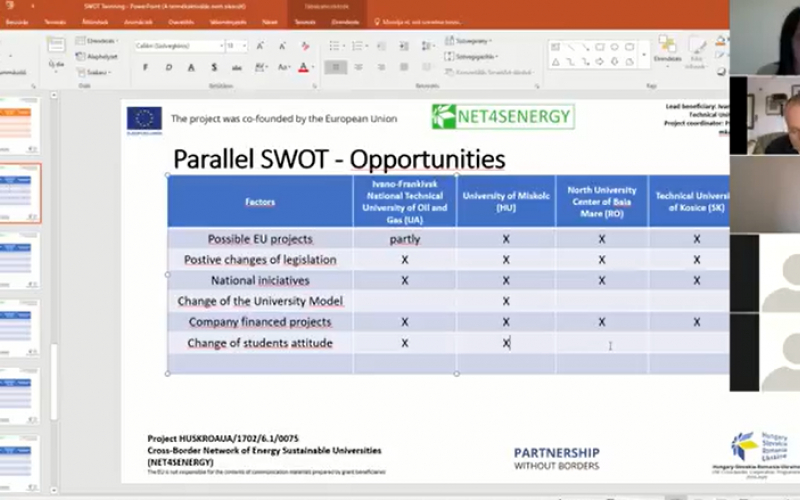Open the slide Layout (Elrendezés) dropdown

point(97,41)
